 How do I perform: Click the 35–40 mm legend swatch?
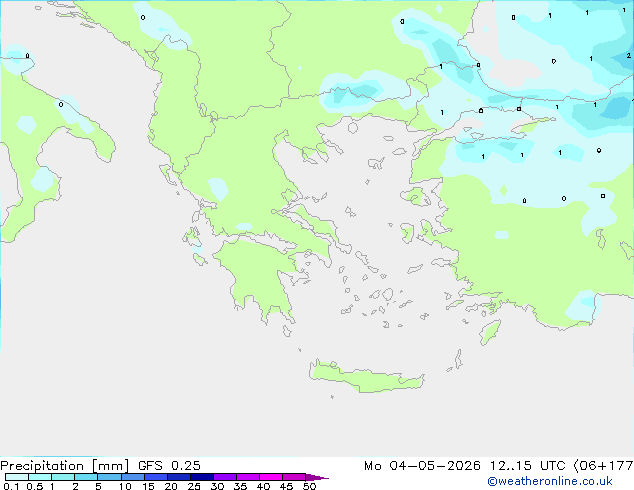tap(248, 477)
